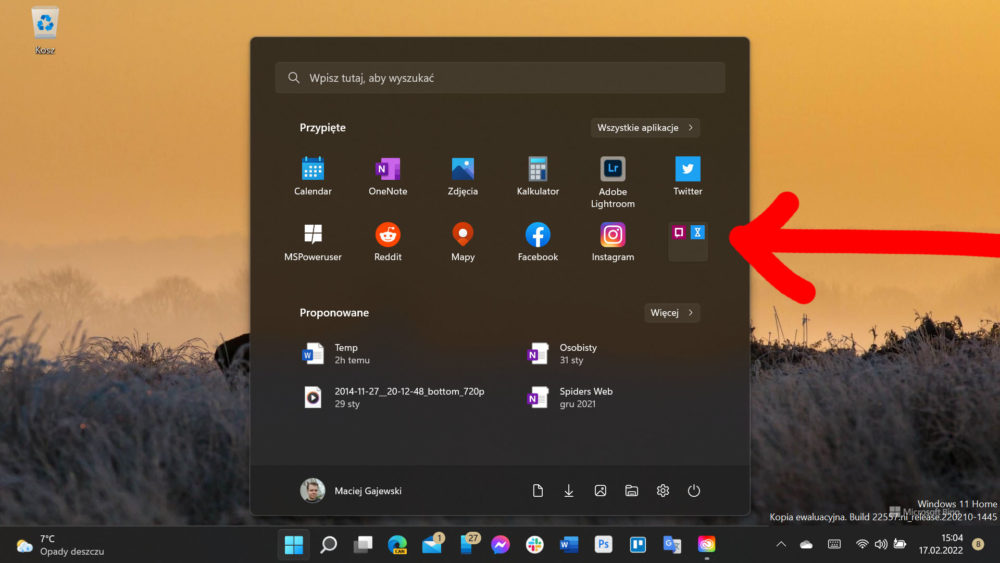This screenshot has width=1000, height=563.
Task: Launch Reddit app
Action: pyautogui.click(x=388, y=242)
